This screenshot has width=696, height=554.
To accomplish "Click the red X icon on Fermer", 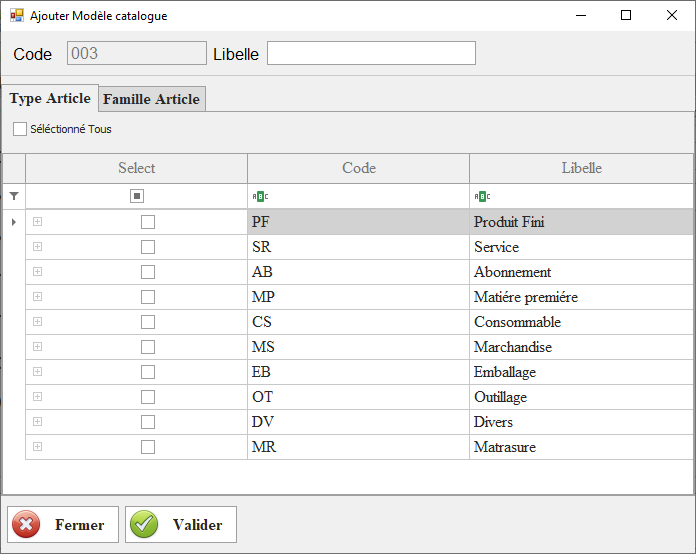I will coord(27,524).
